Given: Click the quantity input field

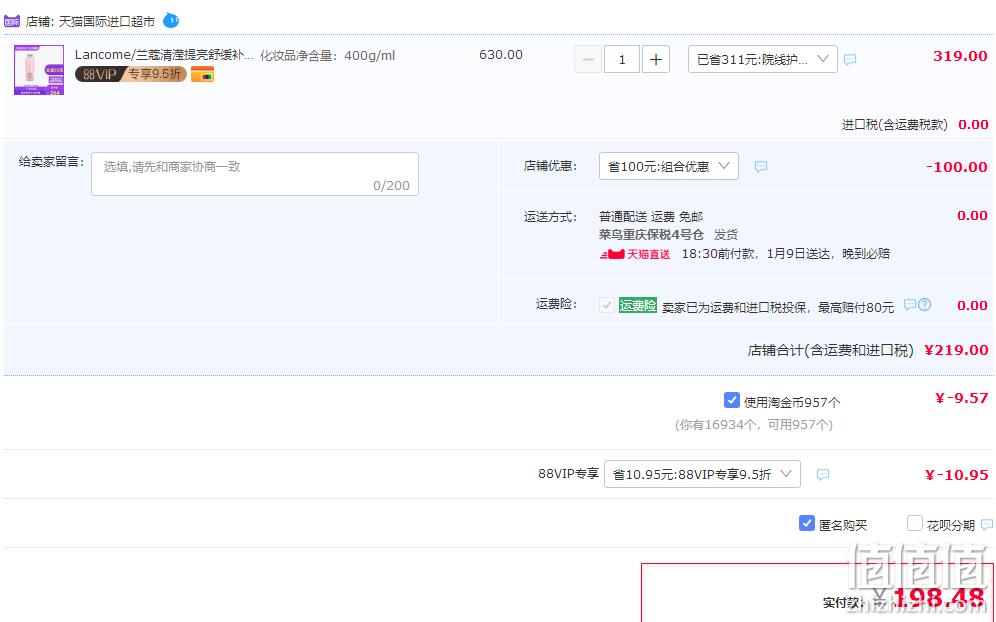Looking at the screenshot, I should pos(622,60).
